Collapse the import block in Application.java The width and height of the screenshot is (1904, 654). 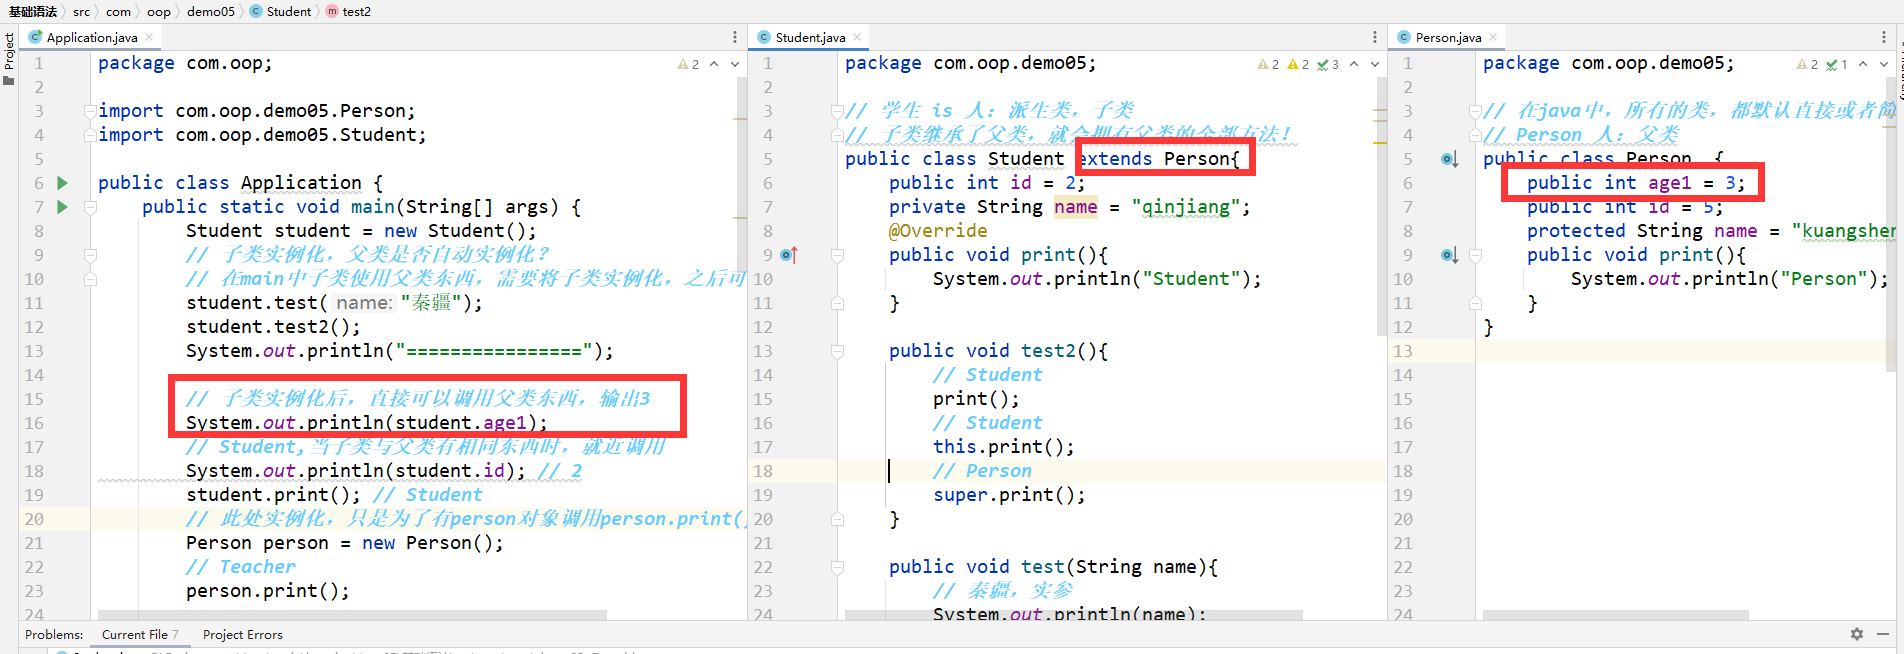click(x=90, y=111)
